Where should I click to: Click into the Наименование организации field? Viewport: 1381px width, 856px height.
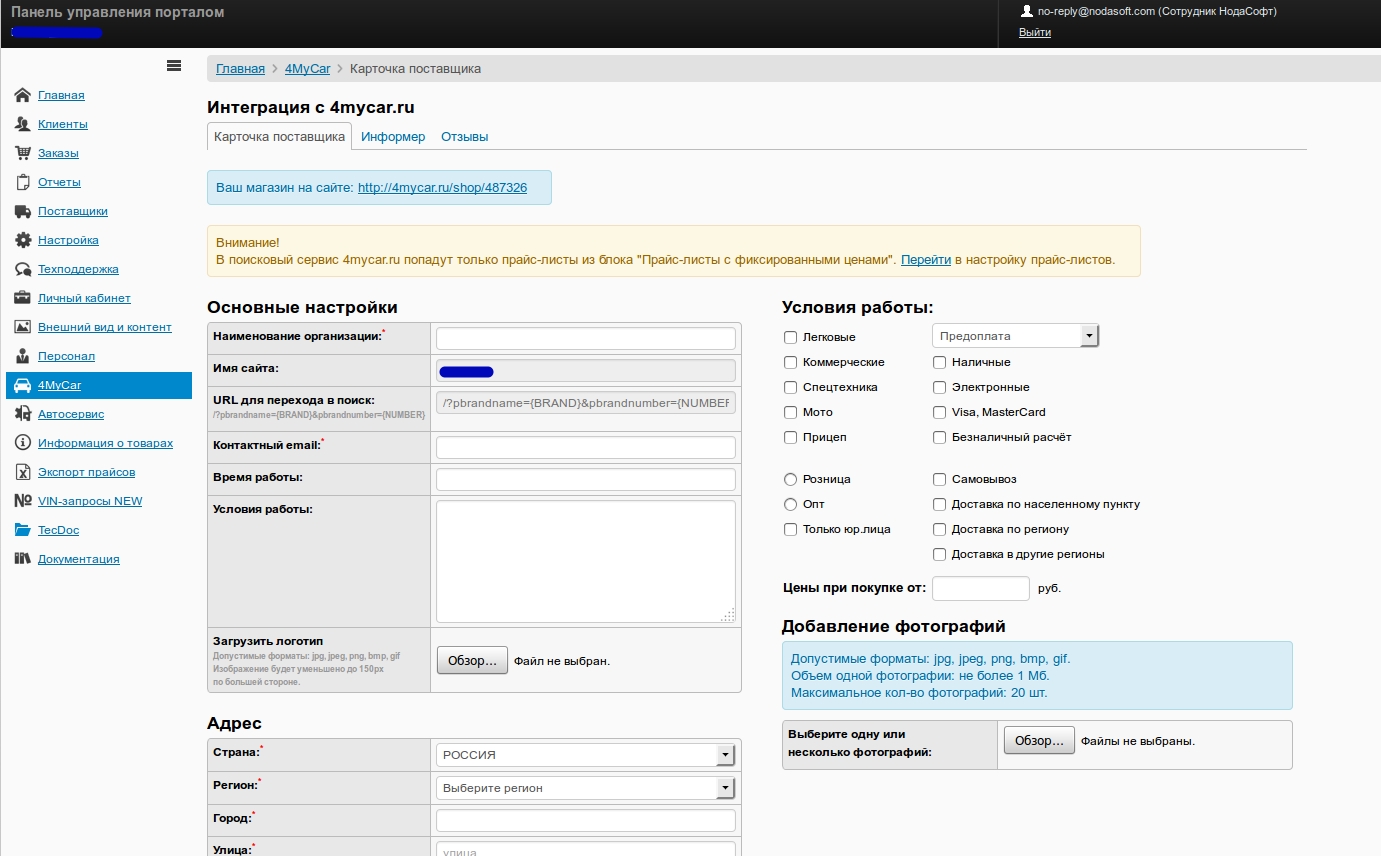586,338
